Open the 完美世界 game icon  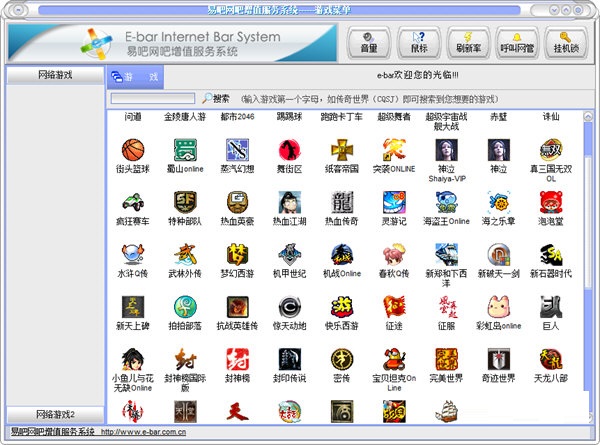tap(446, 359)
